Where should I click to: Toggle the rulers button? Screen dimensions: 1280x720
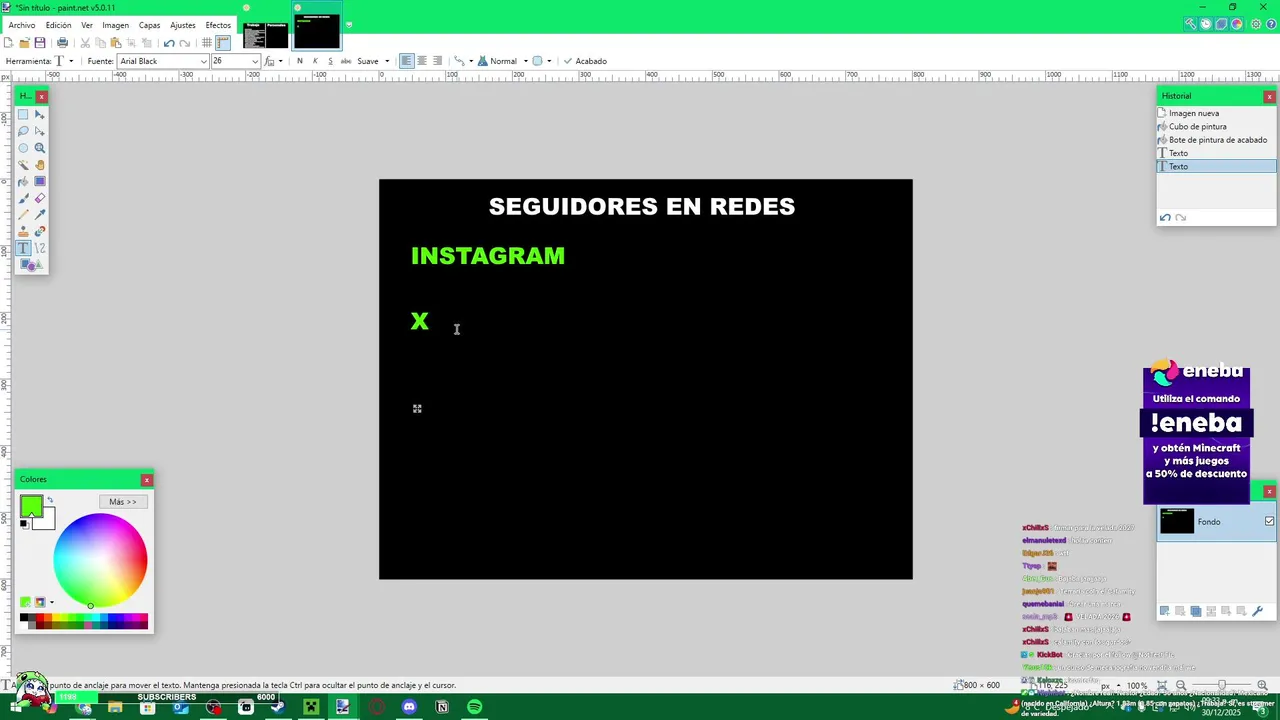(x=223, y=43)
